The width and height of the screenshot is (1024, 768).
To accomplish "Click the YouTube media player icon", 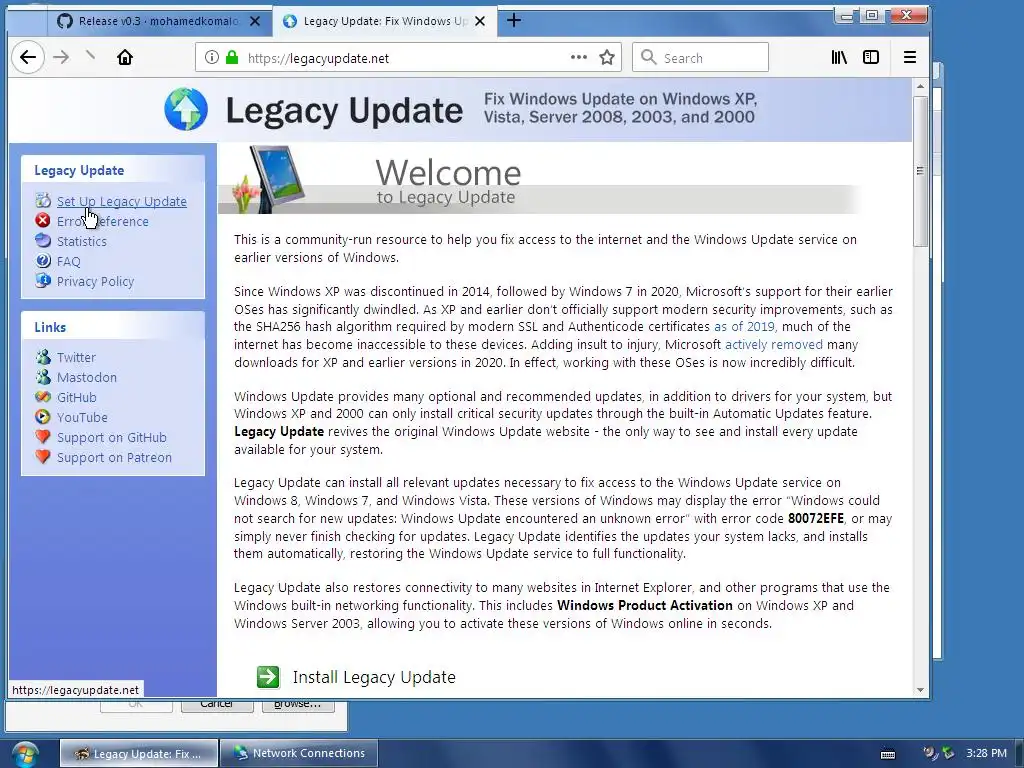I will tap(43, 417).
